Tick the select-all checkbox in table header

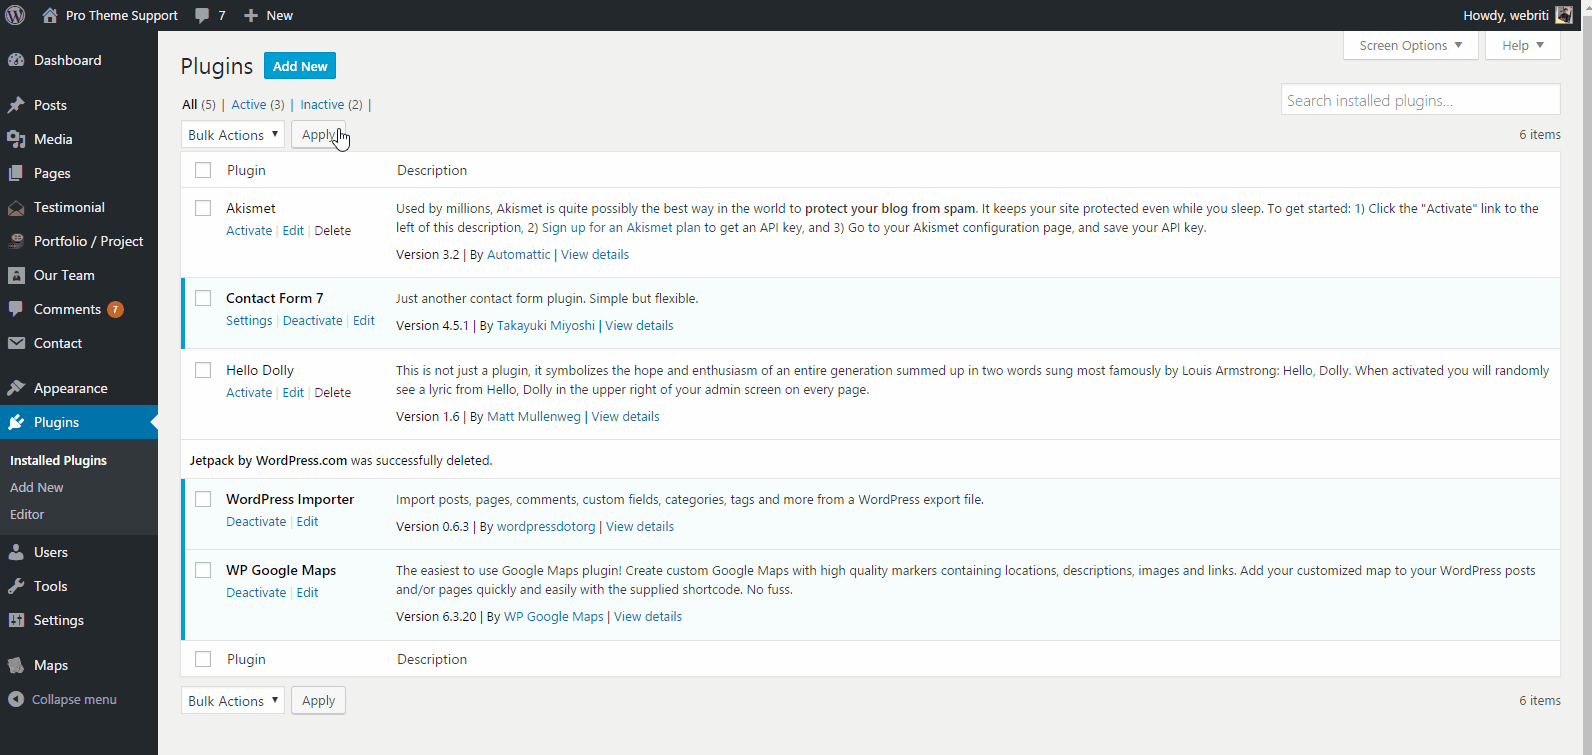(x=203, y=170)
